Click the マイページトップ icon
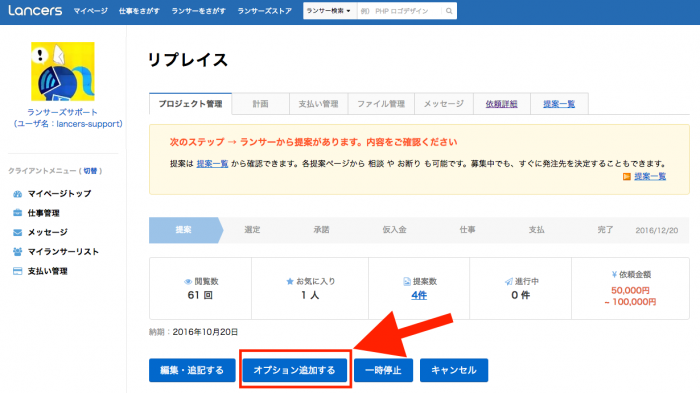Screen dimensions: 700x393 click(x=17, y=194)
